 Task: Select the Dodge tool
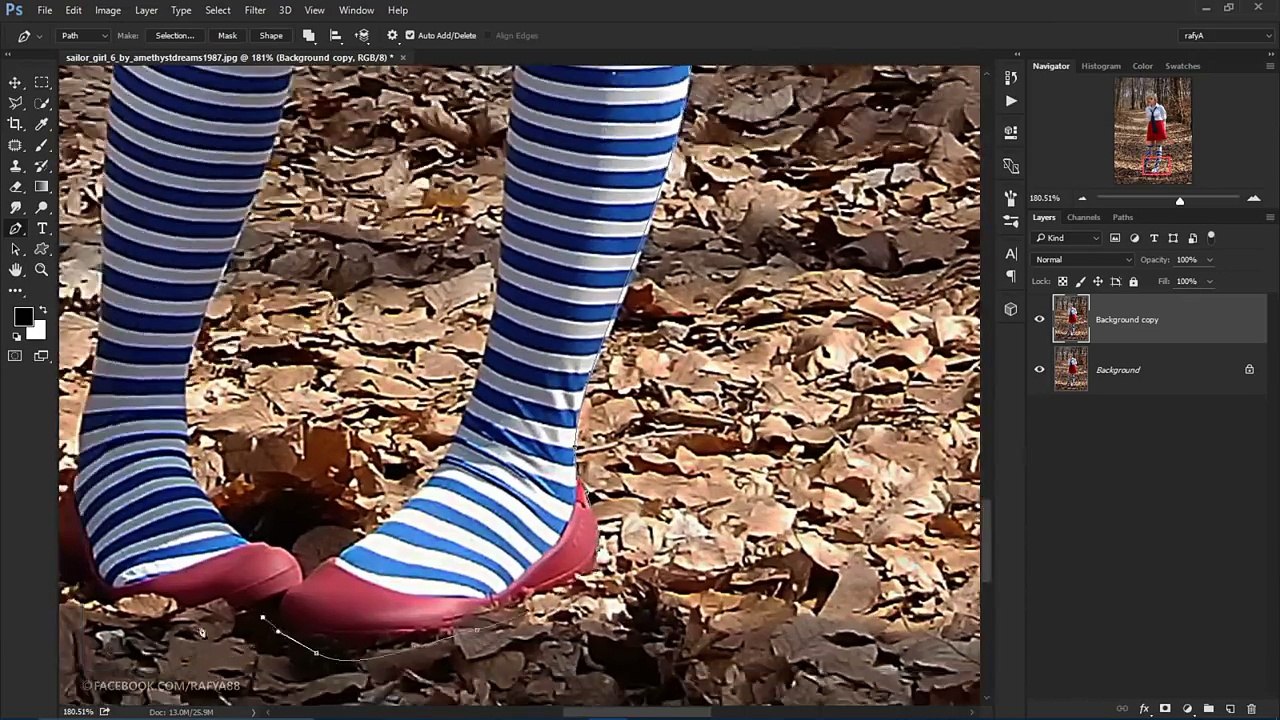click(42, 208)
